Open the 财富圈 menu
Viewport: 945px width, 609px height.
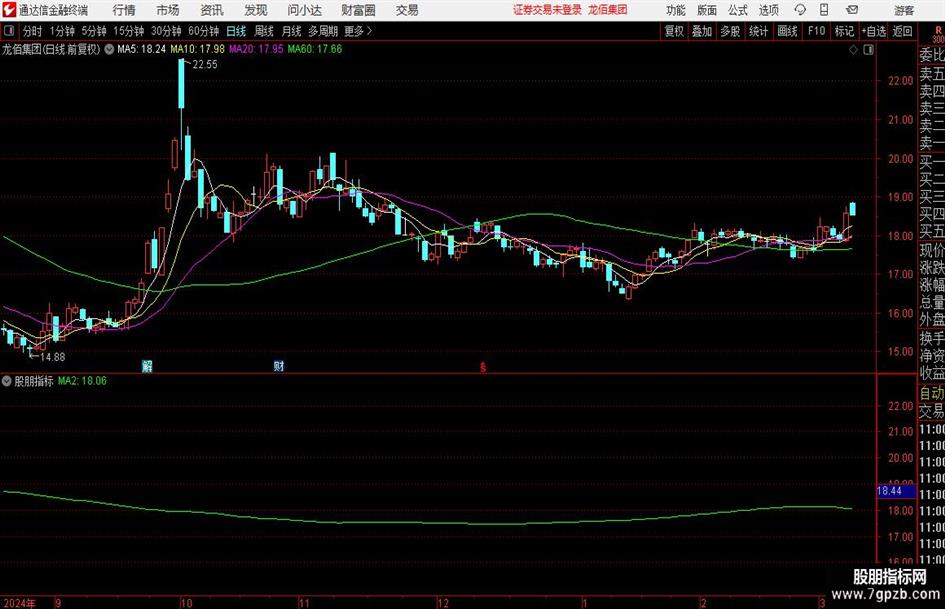pos(358,10)
